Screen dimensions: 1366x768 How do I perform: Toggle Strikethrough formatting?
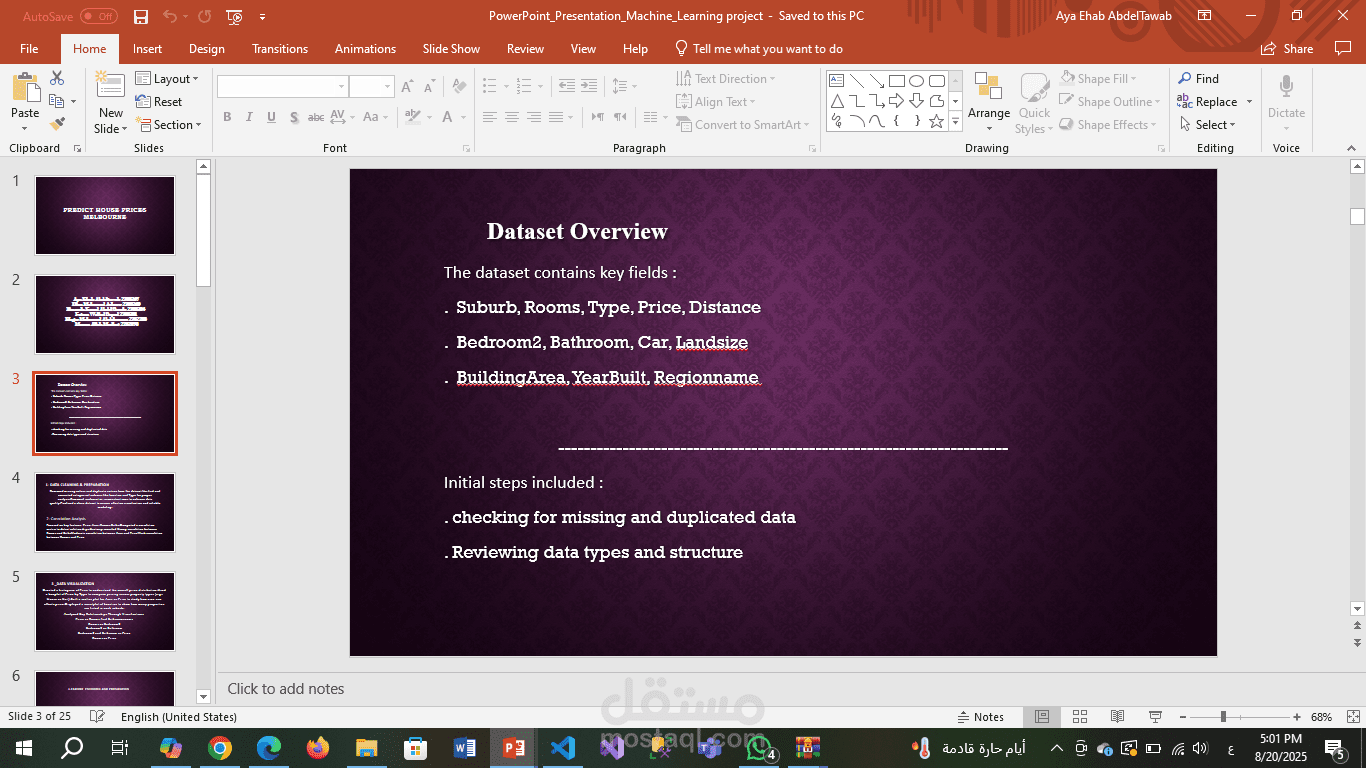tap(316, 117)
